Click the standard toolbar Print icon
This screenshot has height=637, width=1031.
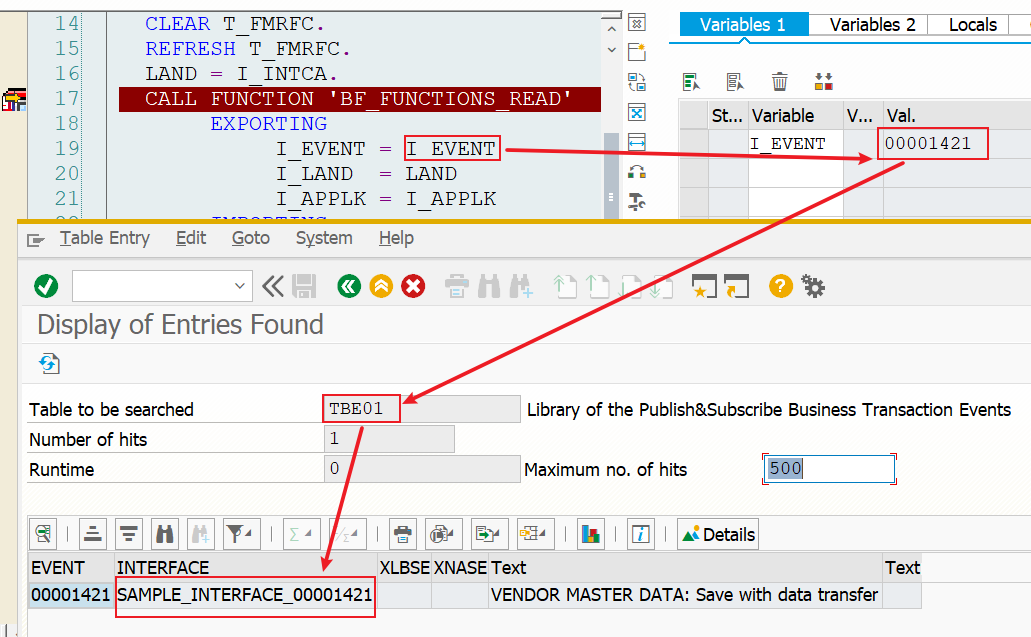point(457,286)
